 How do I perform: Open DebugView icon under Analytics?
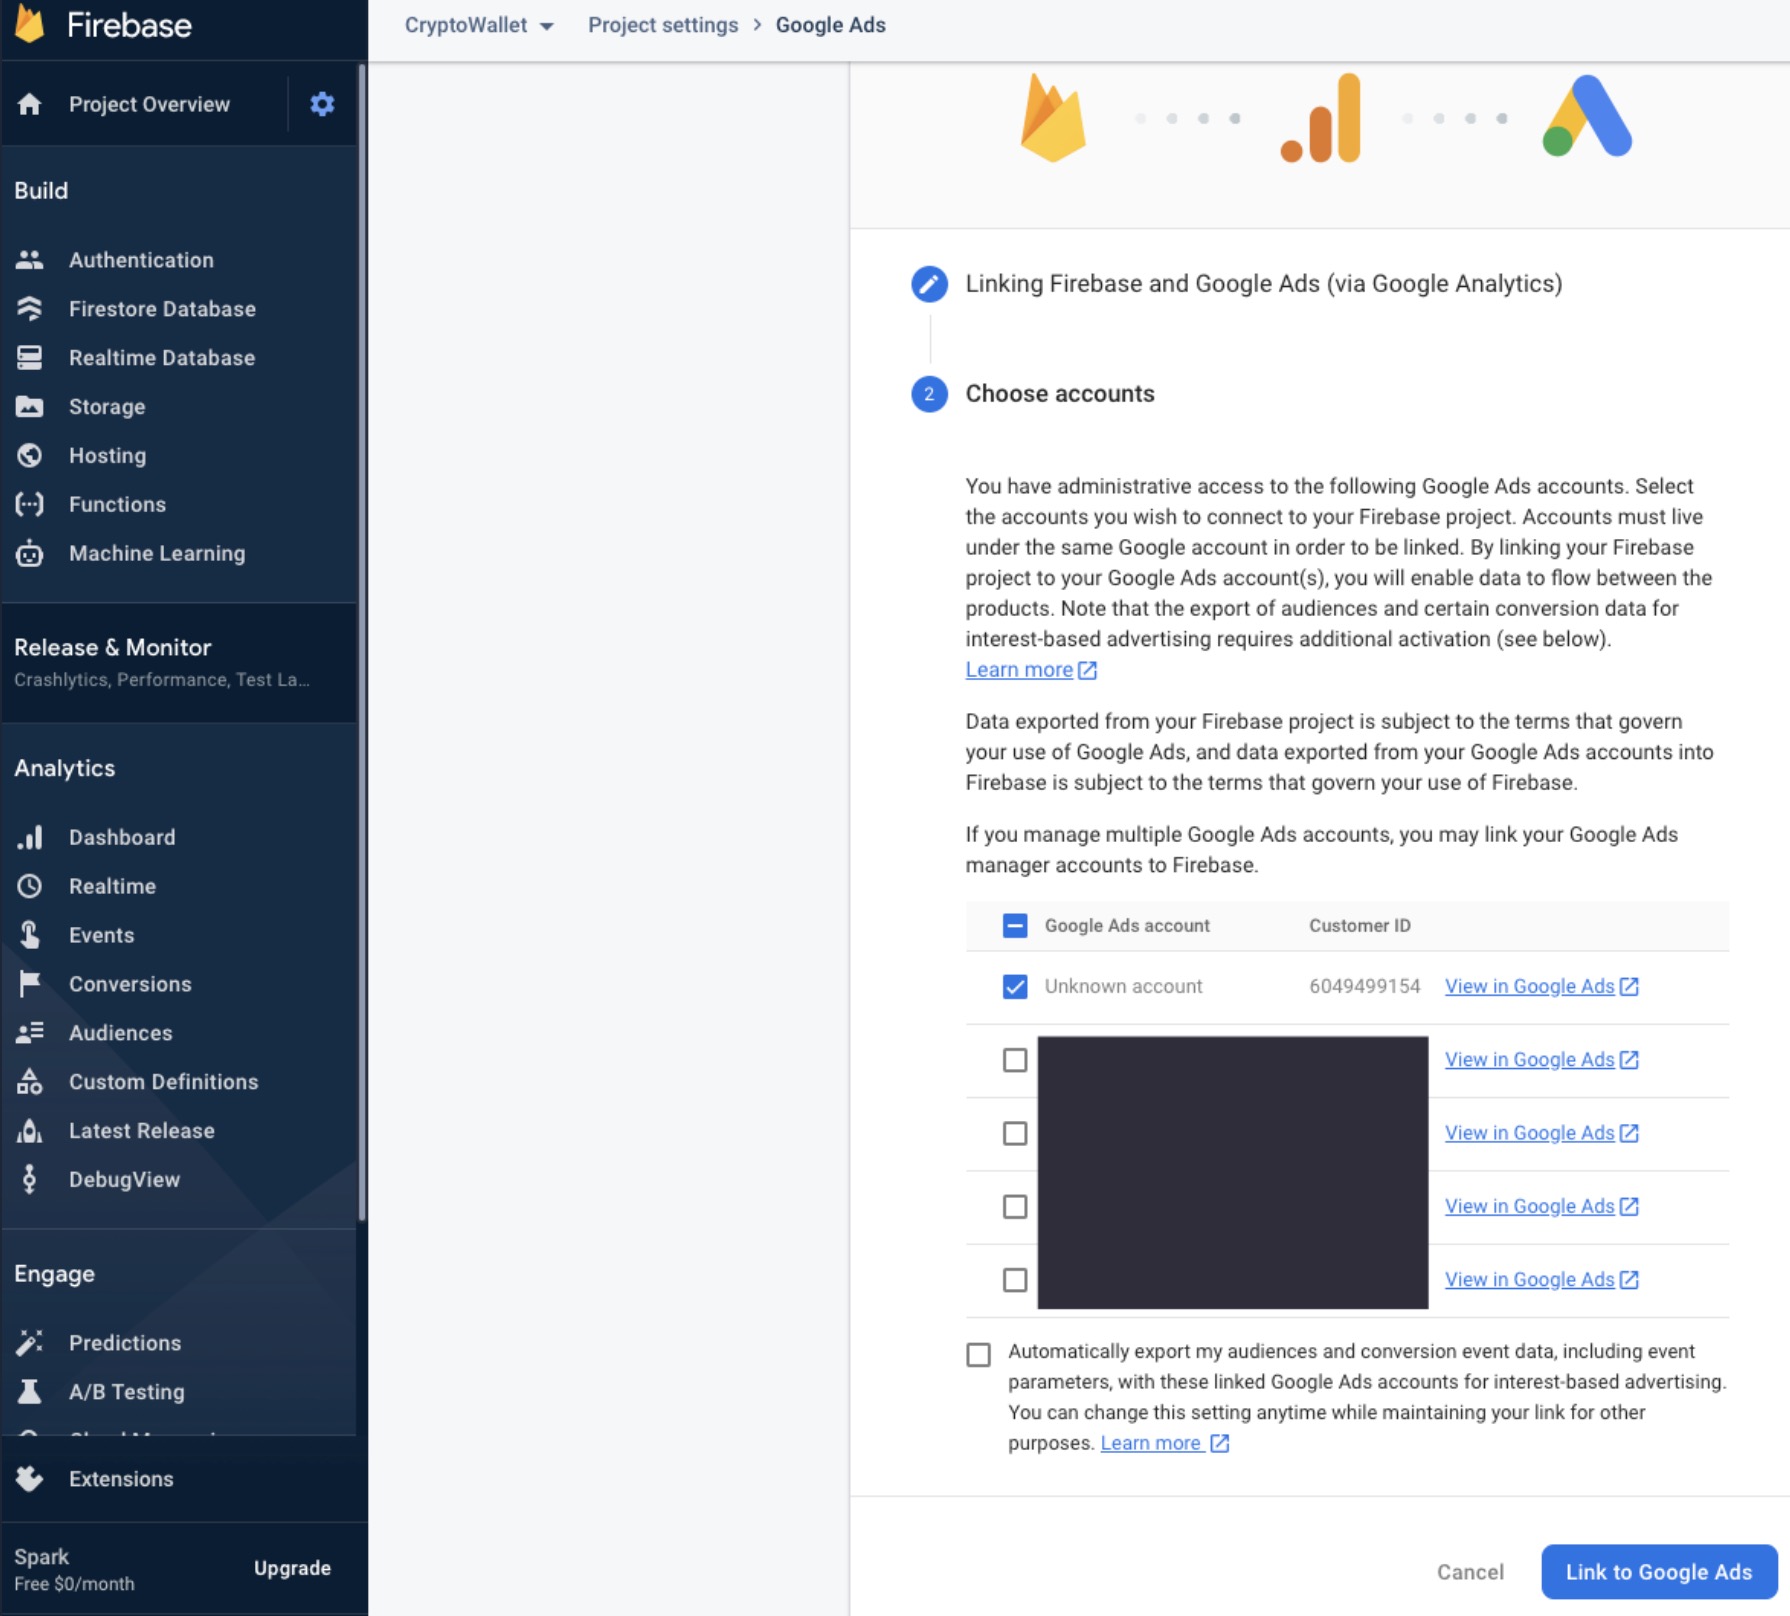click(x=30, y=1180)
